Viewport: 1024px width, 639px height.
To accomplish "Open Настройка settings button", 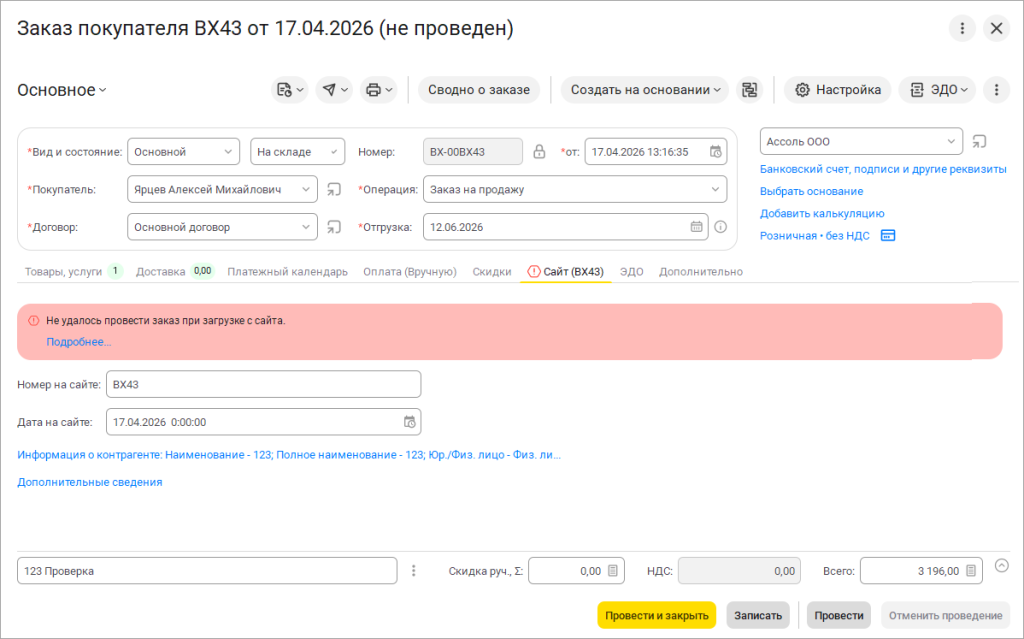I will pos(837,90).
